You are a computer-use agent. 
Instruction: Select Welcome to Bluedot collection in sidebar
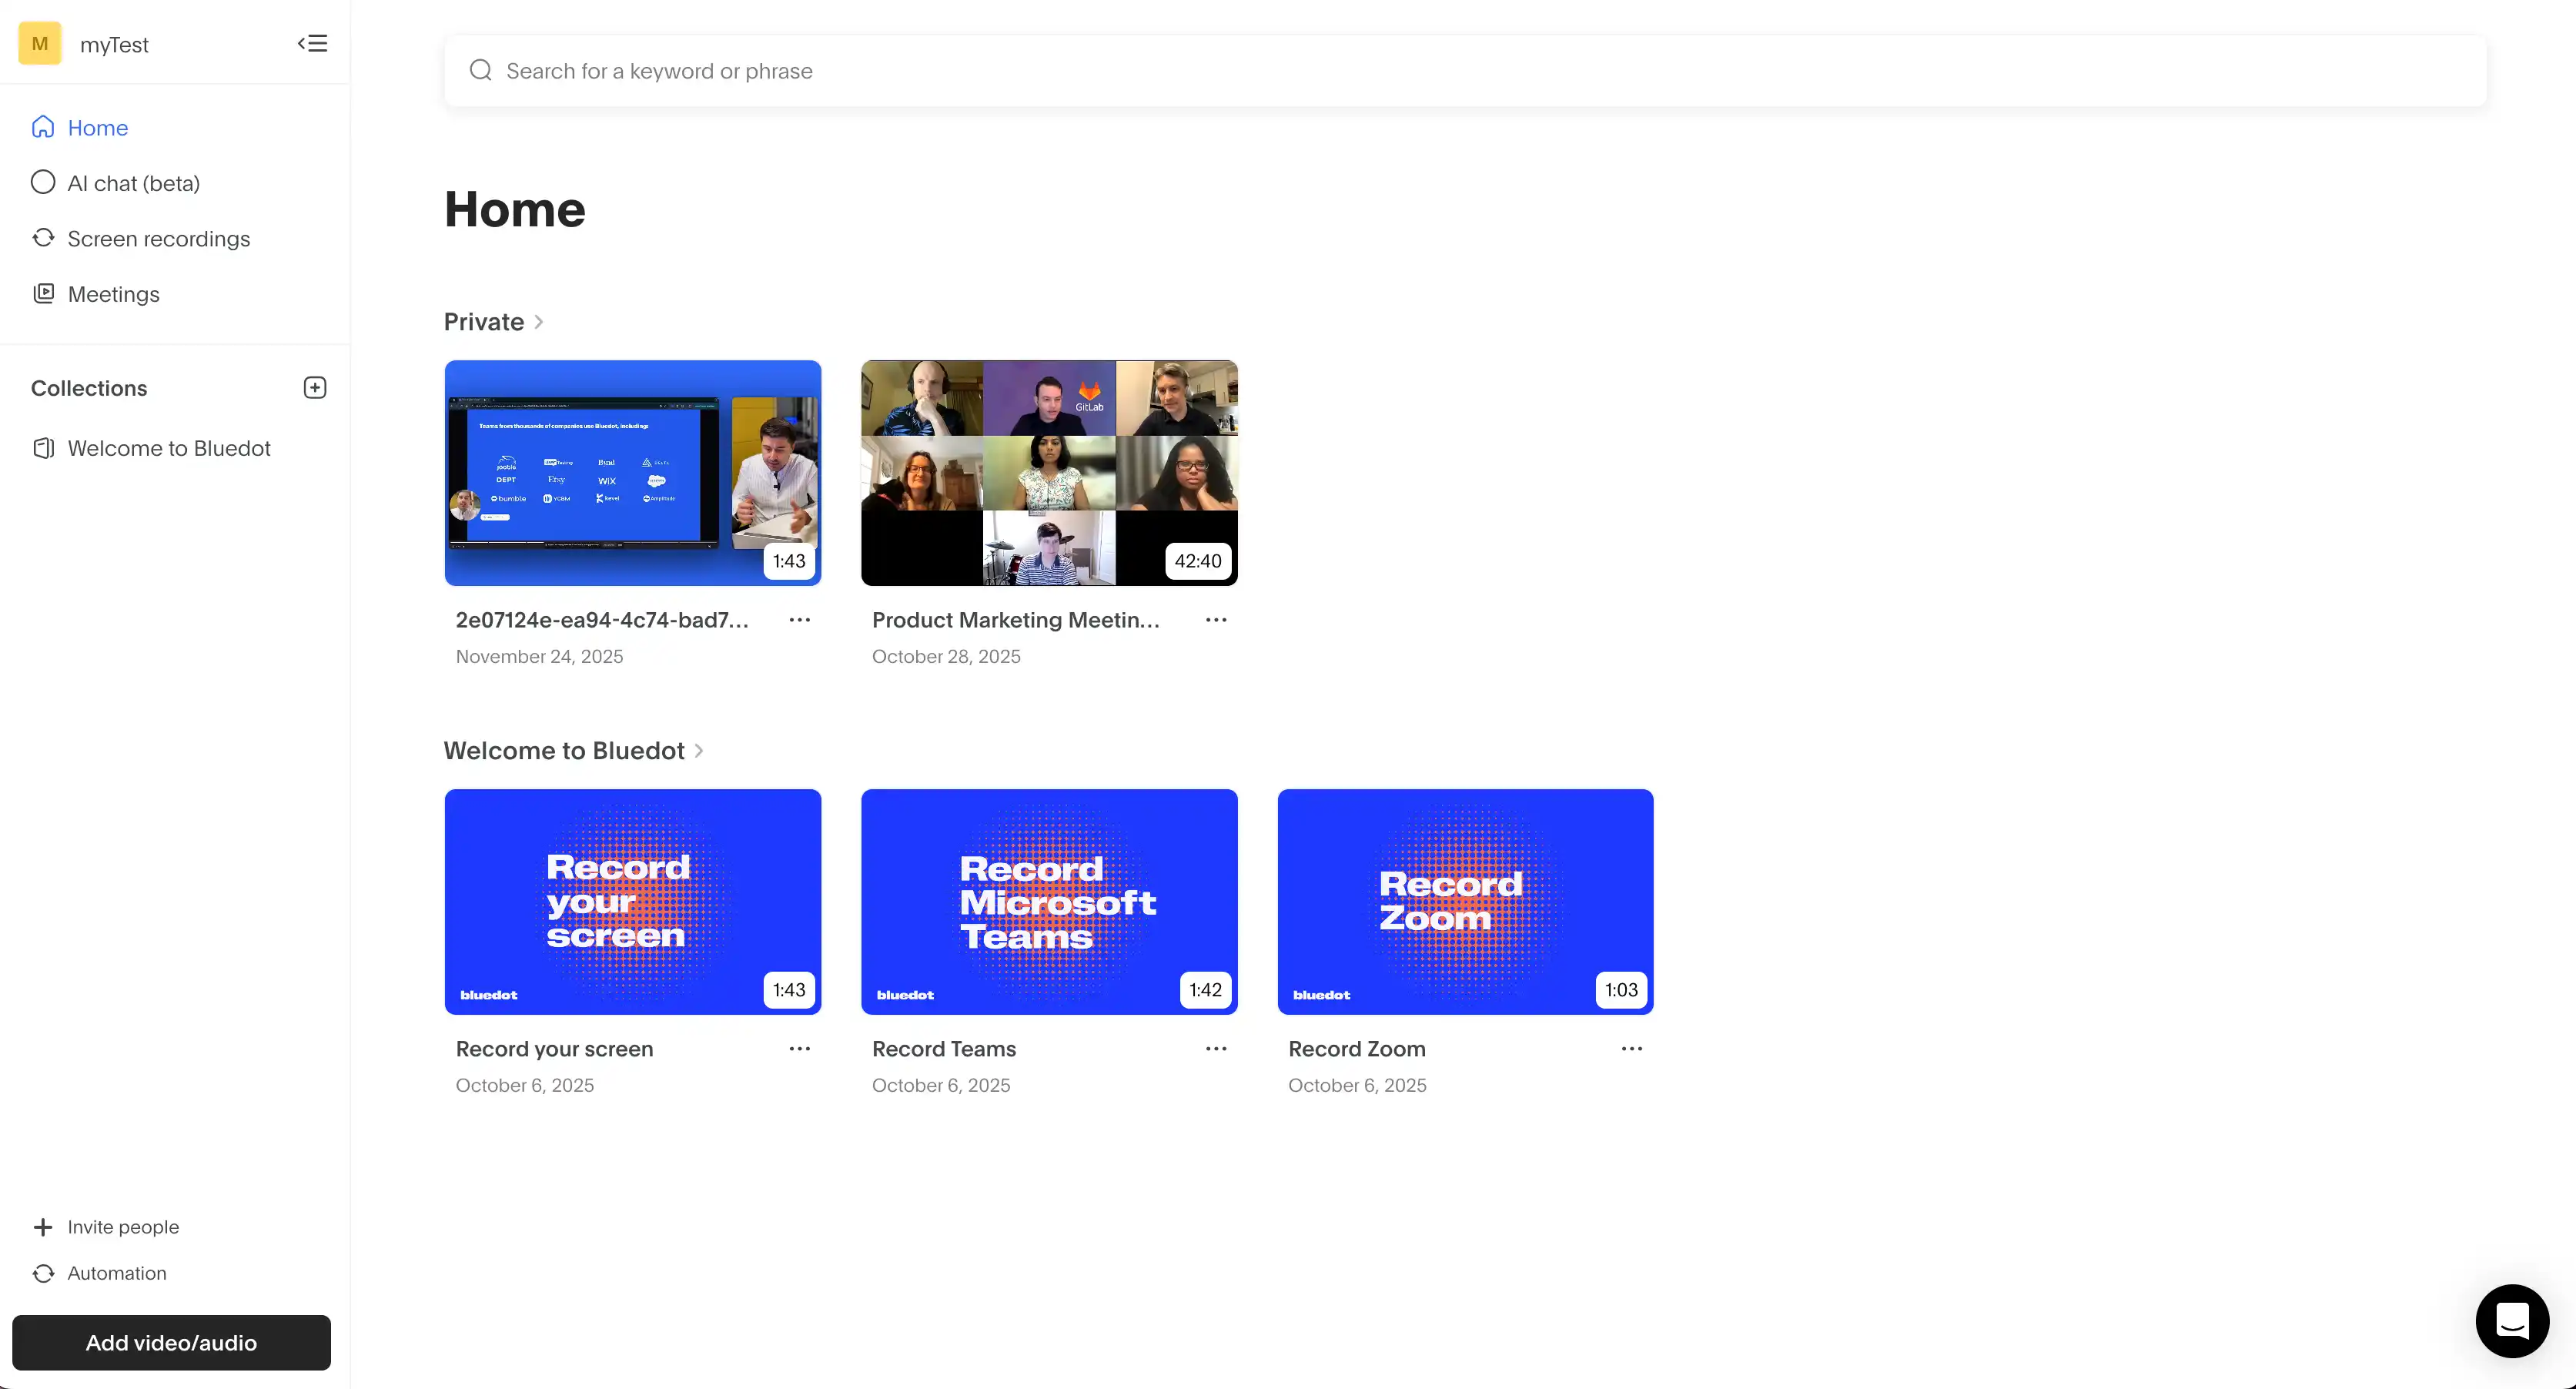[x=168, y=448]
